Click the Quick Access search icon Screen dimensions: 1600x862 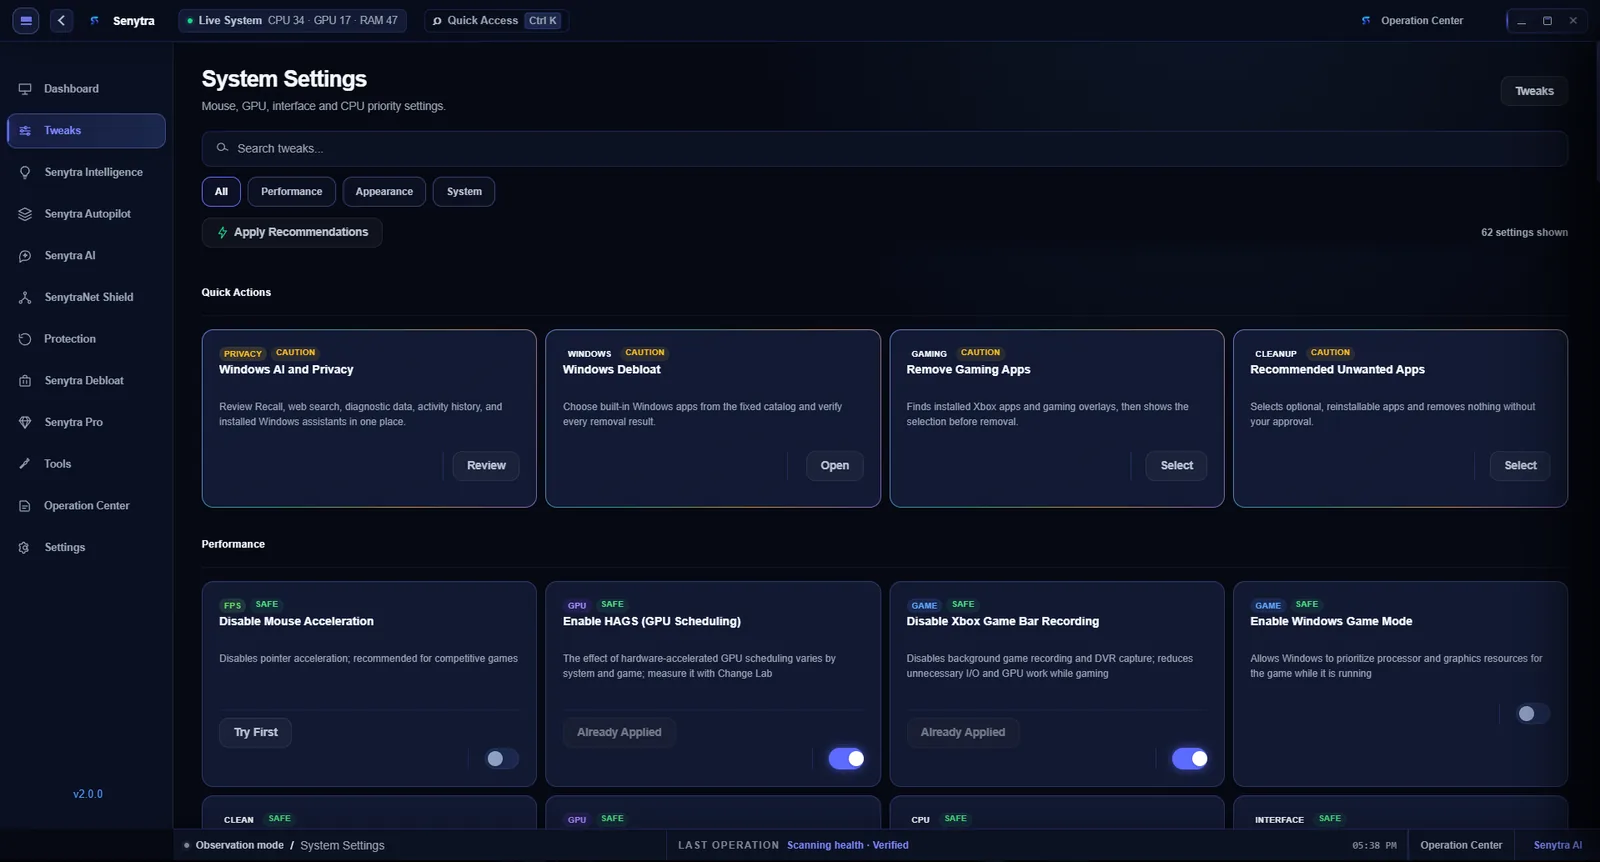coord(437,20)
